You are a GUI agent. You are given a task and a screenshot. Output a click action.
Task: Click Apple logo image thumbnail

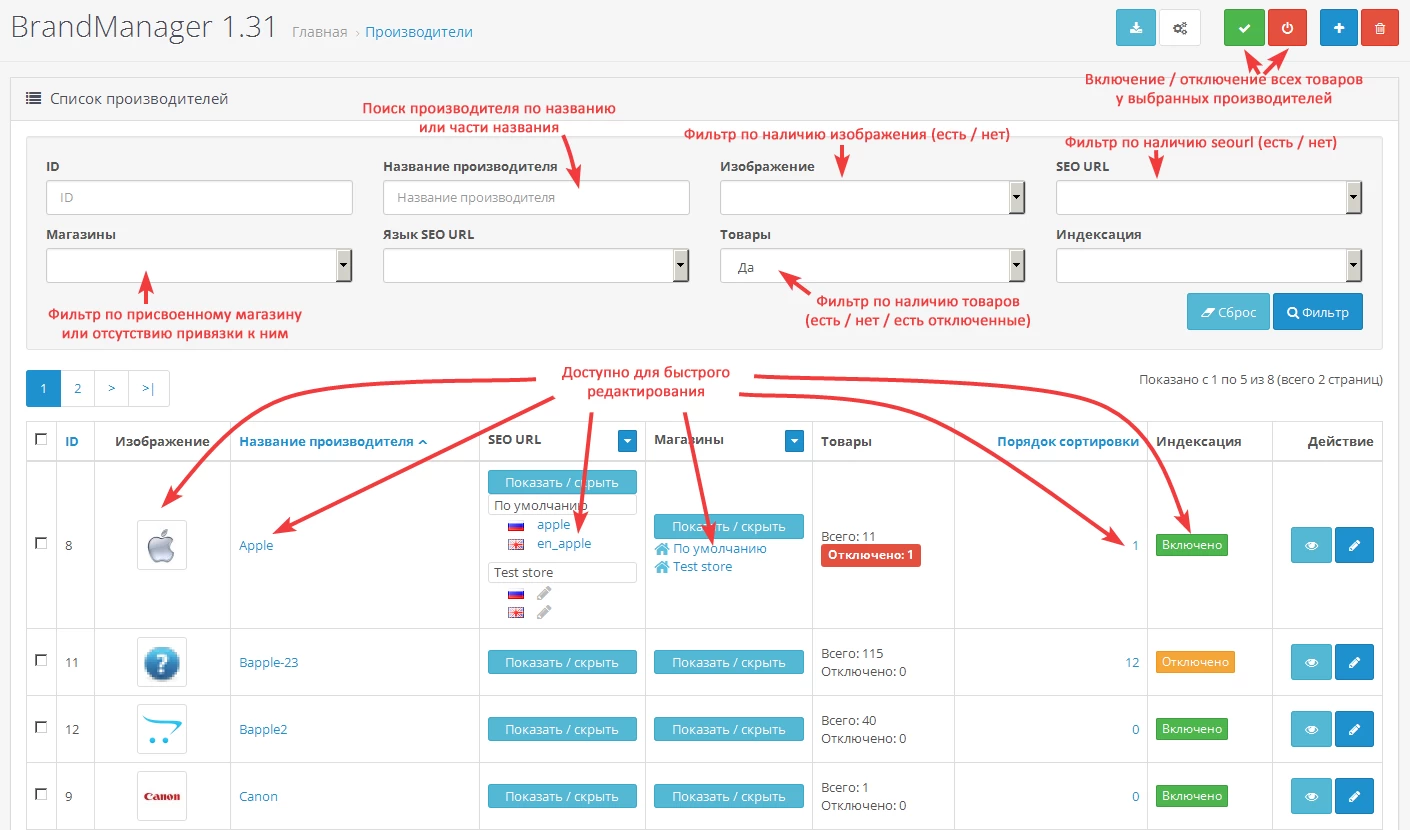(x=162, y=545)
